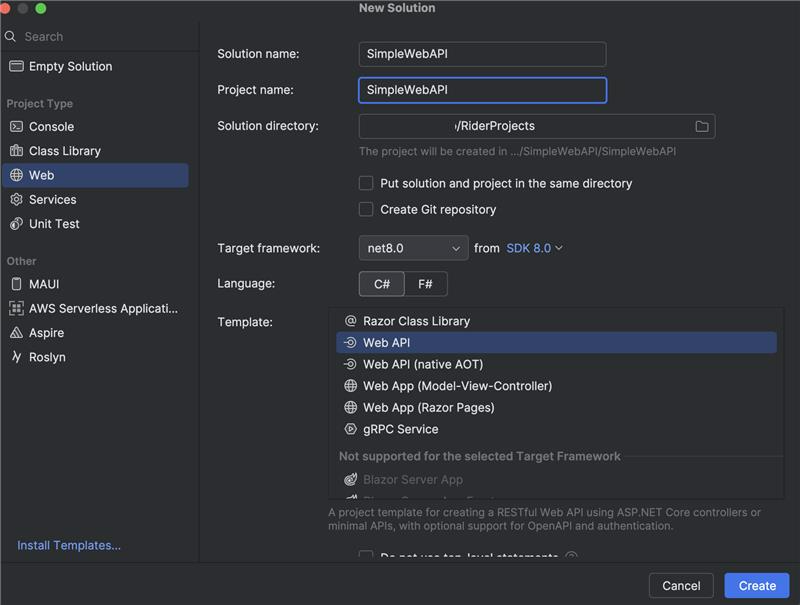Click into the Solution name field
This screenshot has height=605, width=800.
coord(482,54)
